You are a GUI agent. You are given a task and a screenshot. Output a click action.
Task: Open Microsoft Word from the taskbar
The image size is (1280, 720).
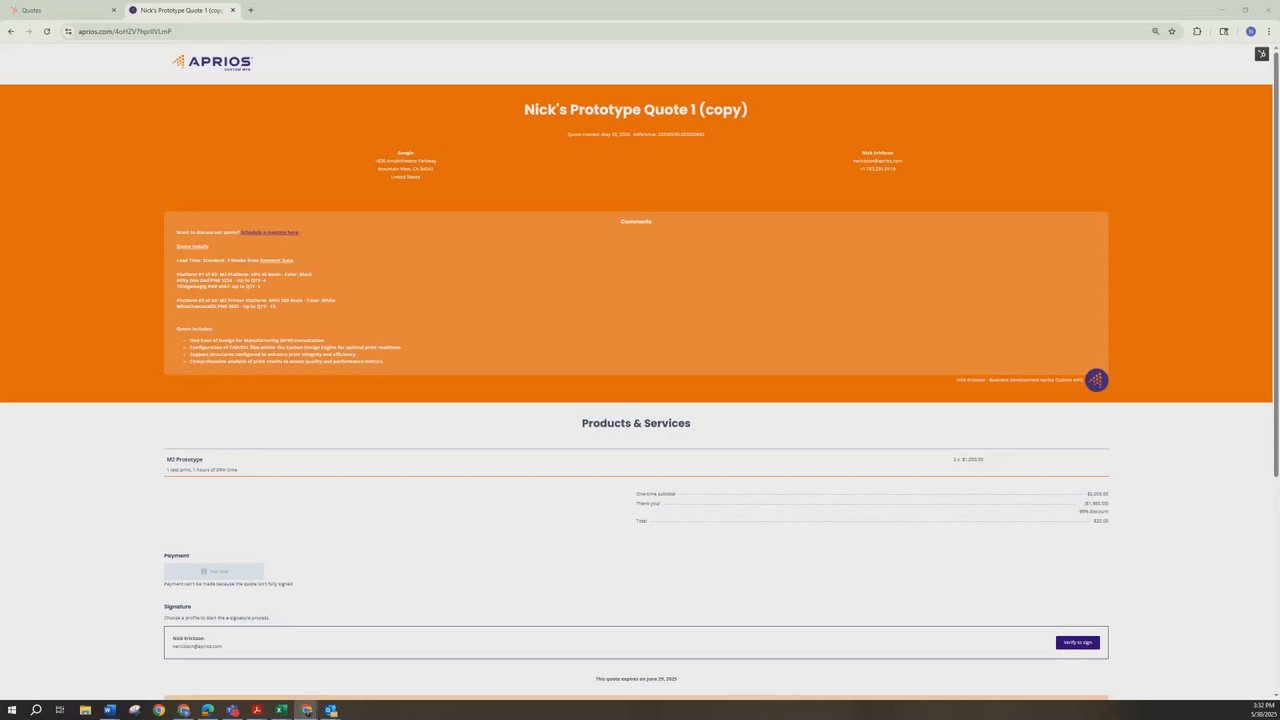[x=110, y=710]
